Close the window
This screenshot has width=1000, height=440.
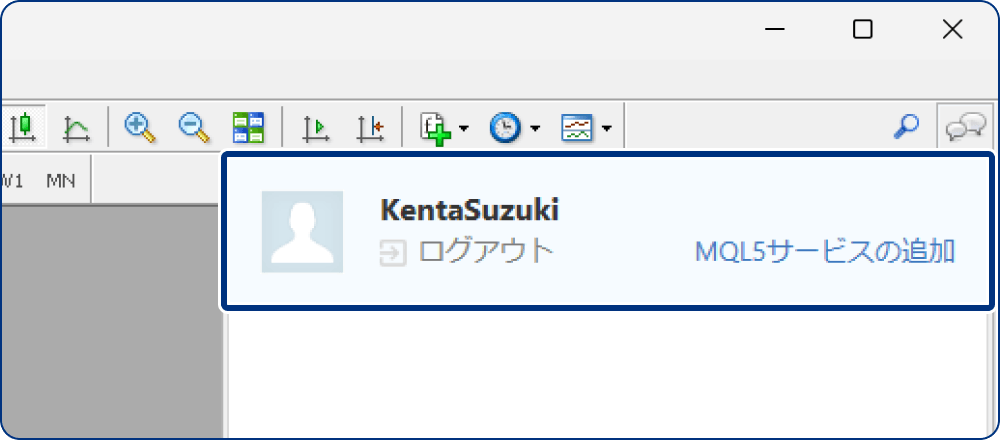952,29
